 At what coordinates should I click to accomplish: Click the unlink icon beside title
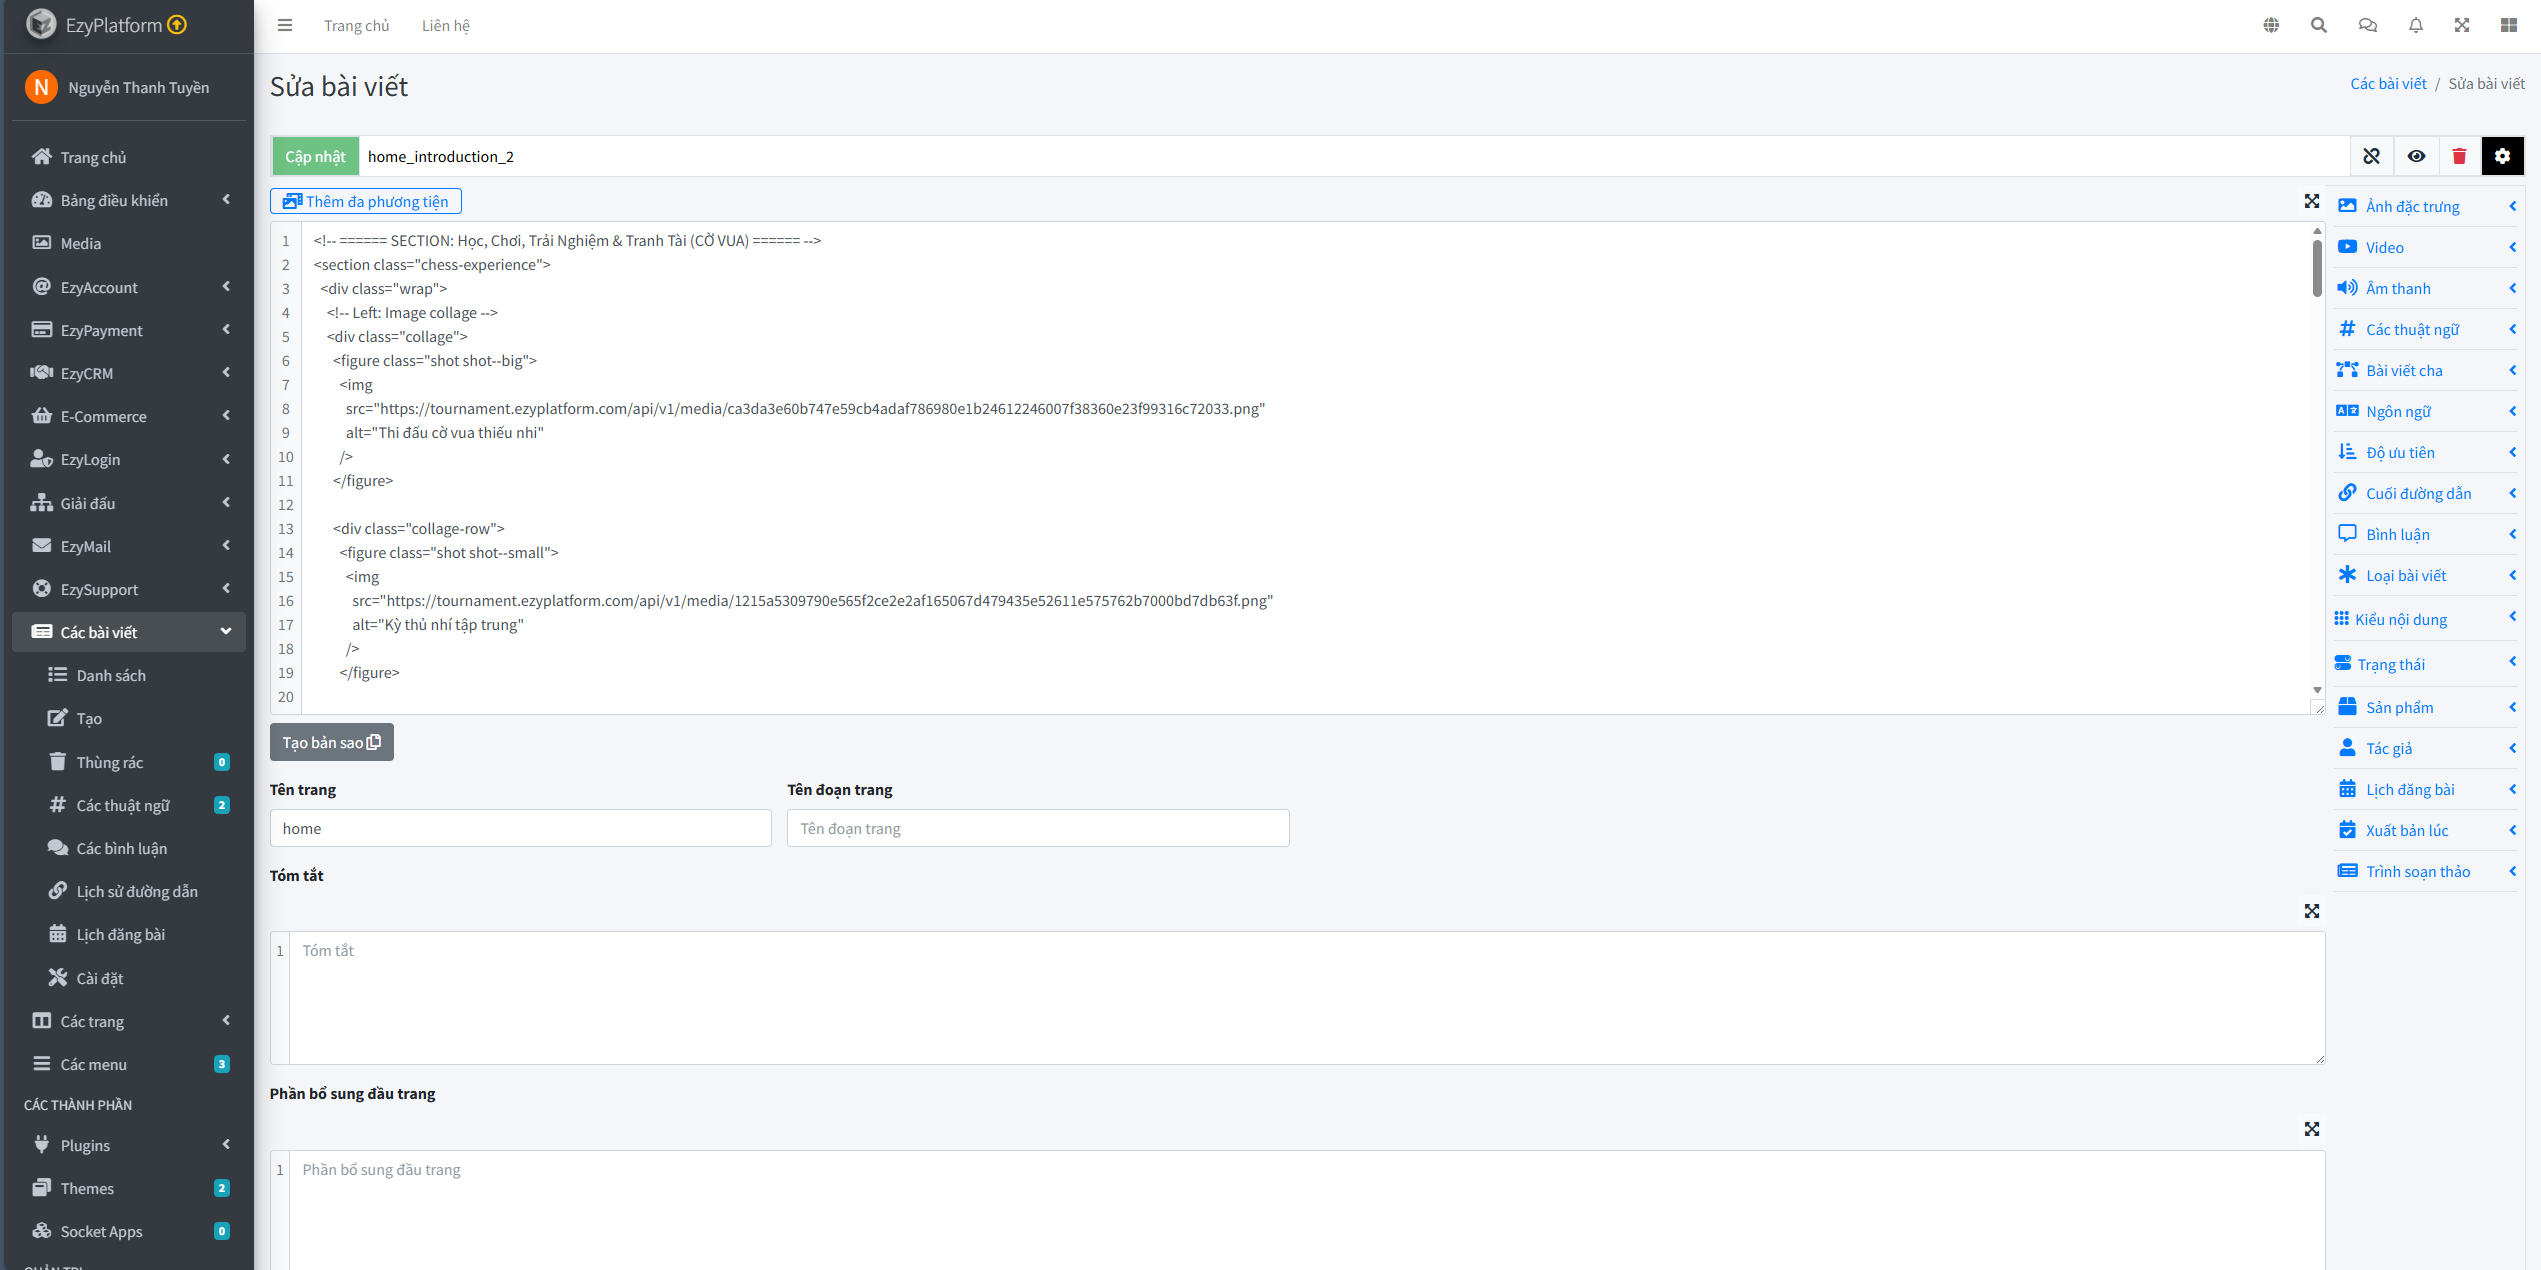tap(2371, 156)
